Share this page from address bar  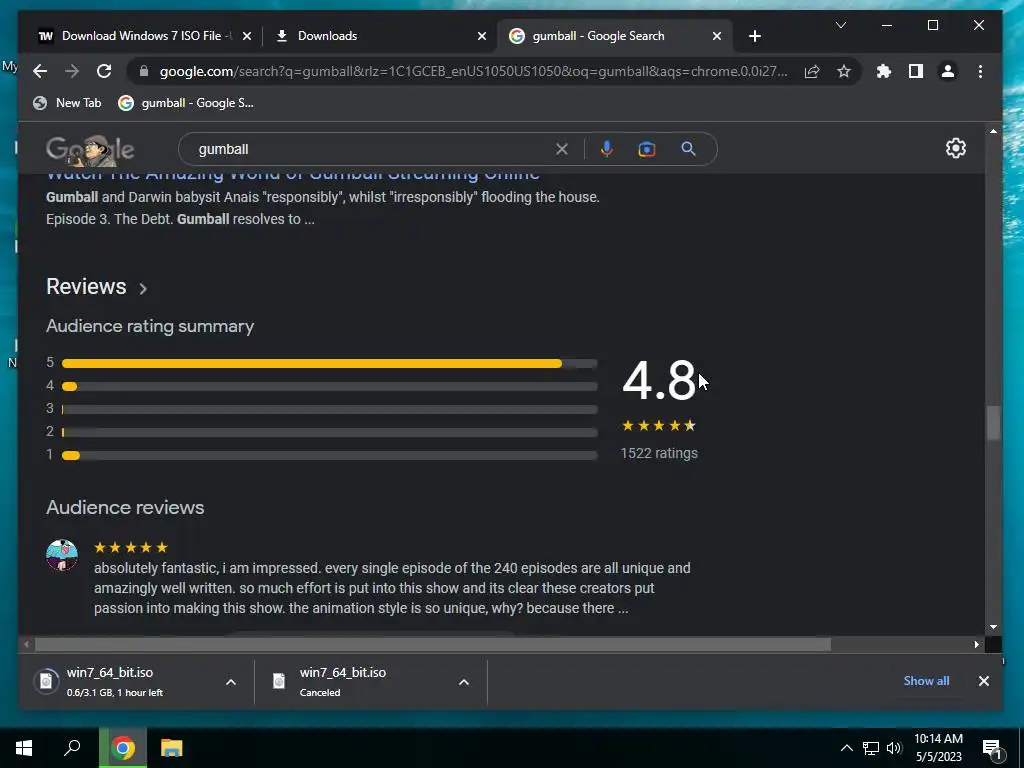pyautogui.click(x=812, y=71)
